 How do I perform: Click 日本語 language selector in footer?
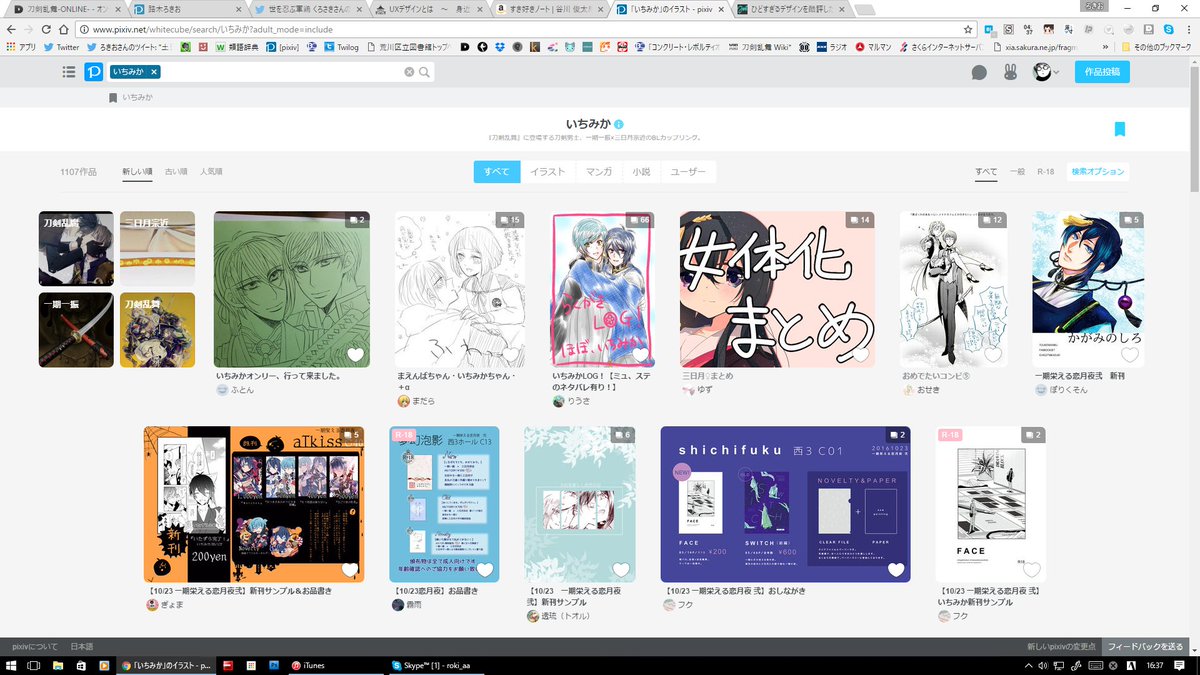click(81, 647)
